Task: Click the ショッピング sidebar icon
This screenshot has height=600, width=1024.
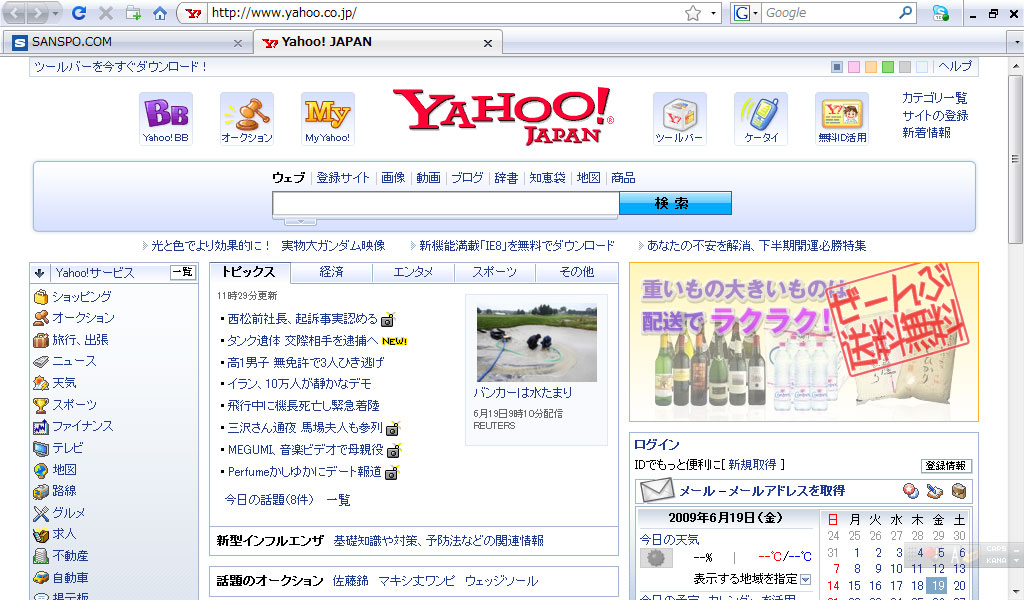Action: click(41, 297)
